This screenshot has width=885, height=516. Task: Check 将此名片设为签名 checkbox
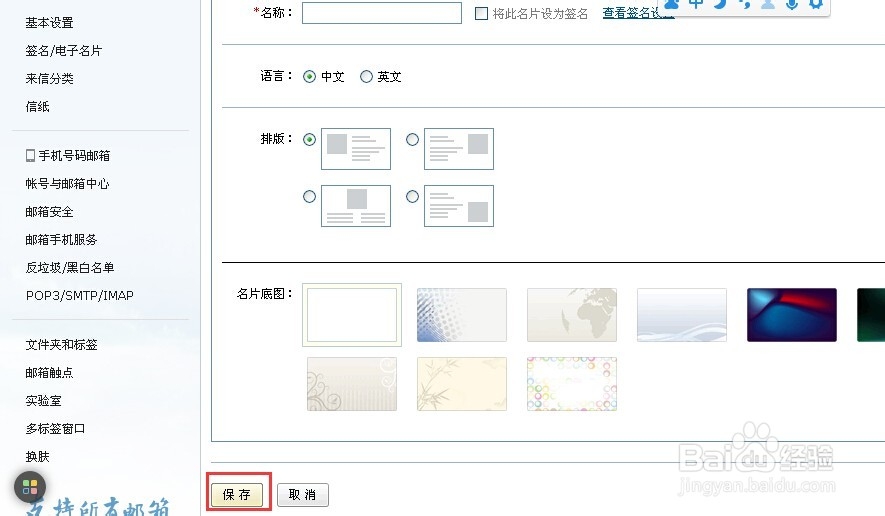click(481, 14)
